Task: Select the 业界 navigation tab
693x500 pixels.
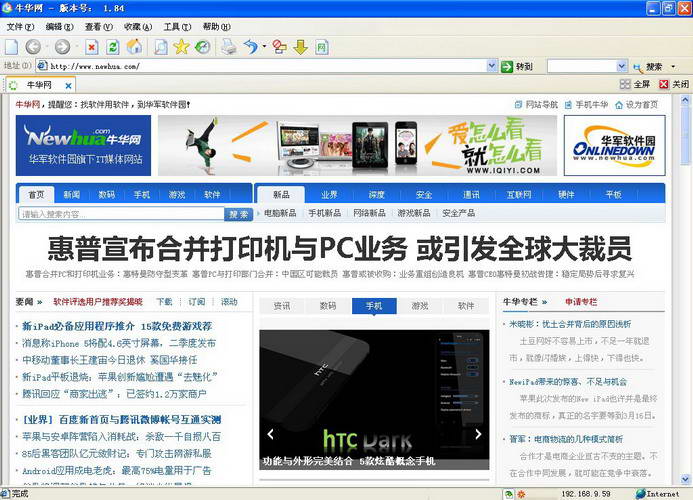Action: (x=329, y=195)
